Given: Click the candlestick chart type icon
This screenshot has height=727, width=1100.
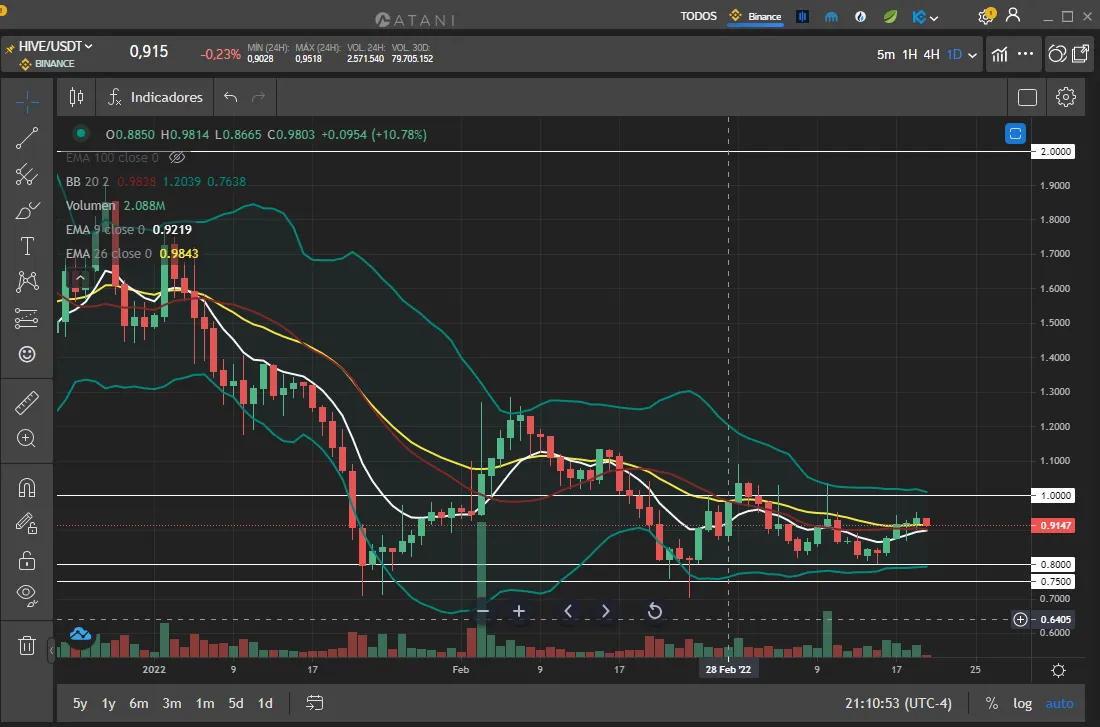Looking at the screenshot, I should pos(77,97).
